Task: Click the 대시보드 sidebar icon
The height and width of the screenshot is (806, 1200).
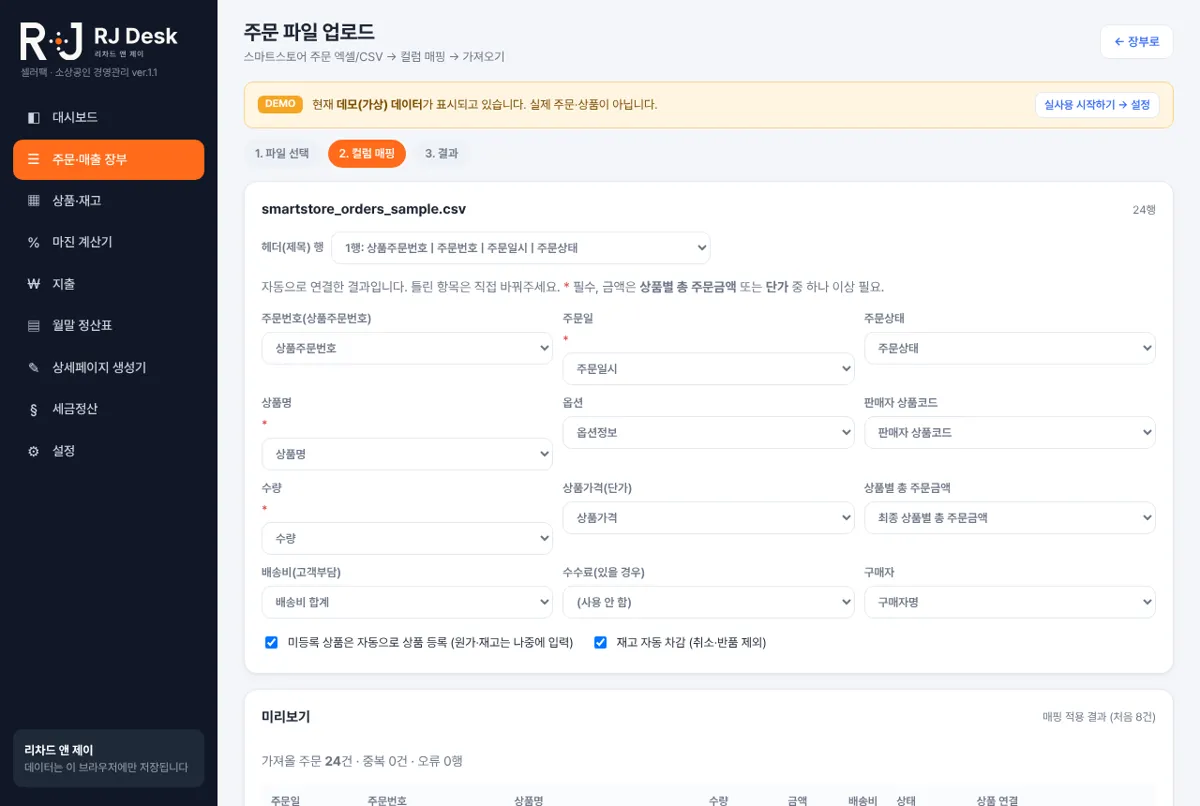Action: 34,118
